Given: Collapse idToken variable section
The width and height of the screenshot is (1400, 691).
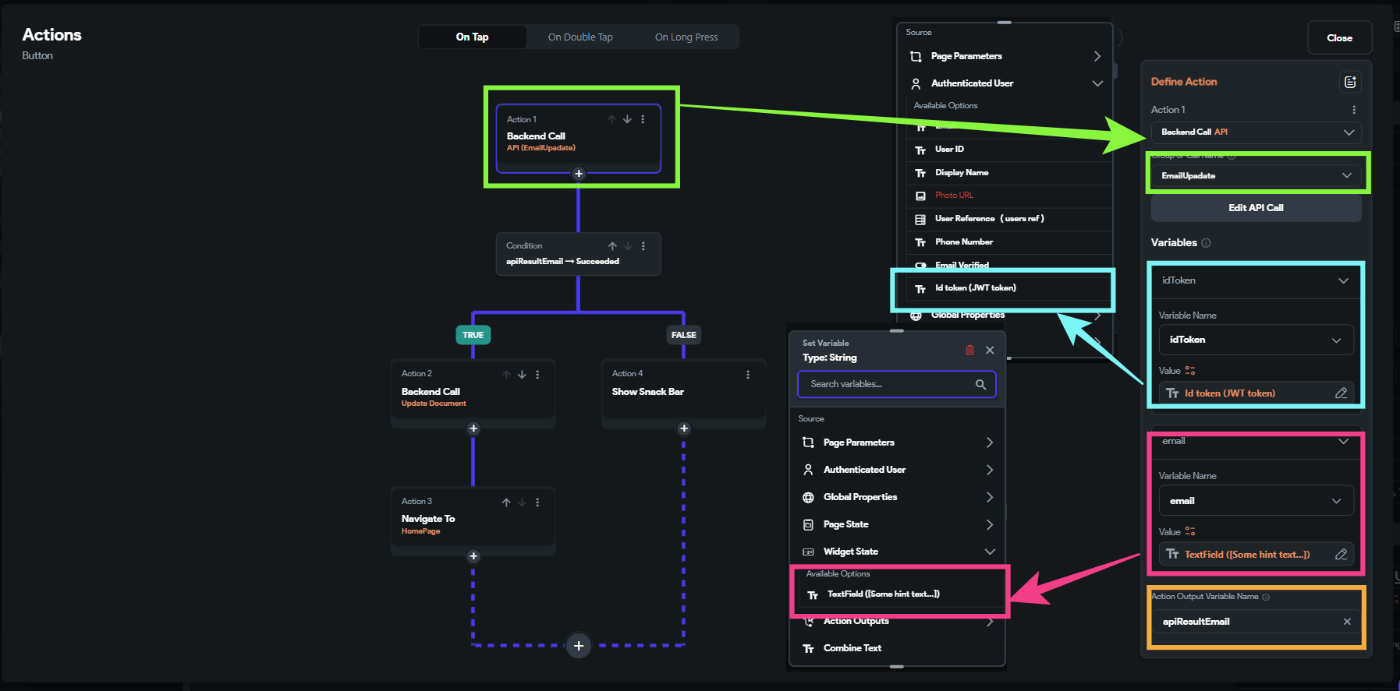Looking at the screenshot, I should pos(1343,281).
